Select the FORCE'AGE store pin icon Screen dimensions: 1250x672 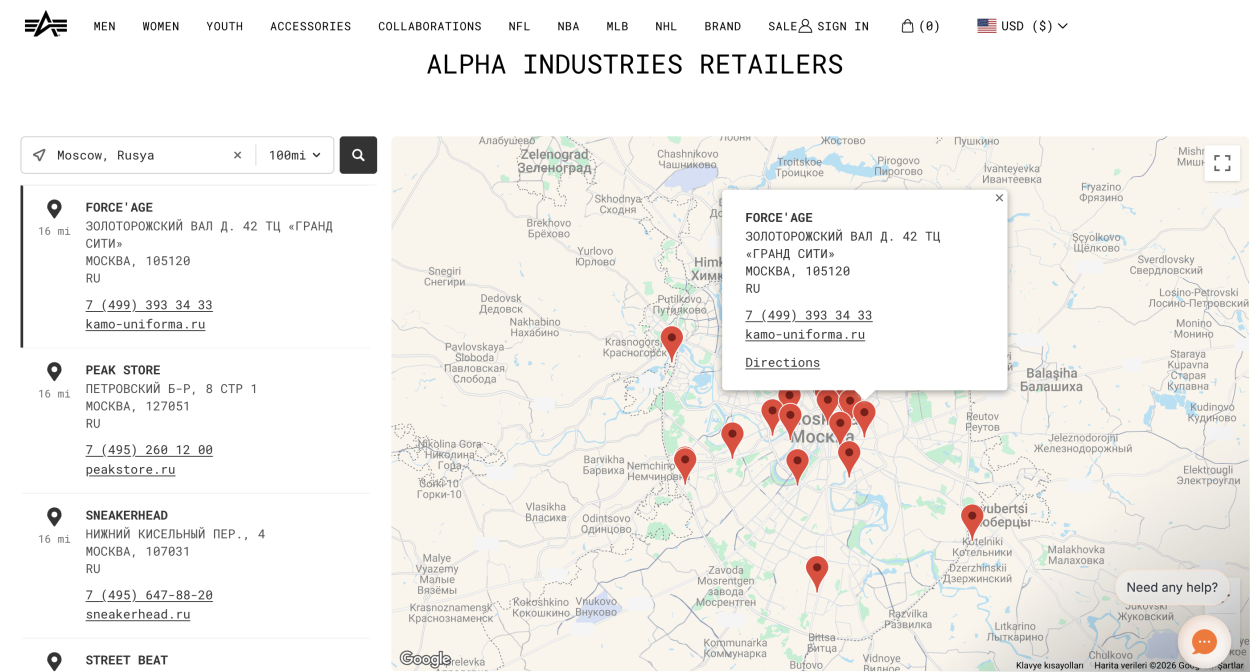click(54, 209)
